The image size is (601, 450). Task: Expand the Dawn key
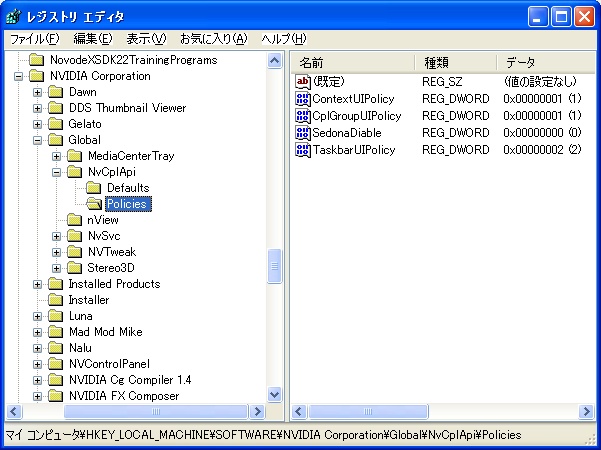(37, 92)
